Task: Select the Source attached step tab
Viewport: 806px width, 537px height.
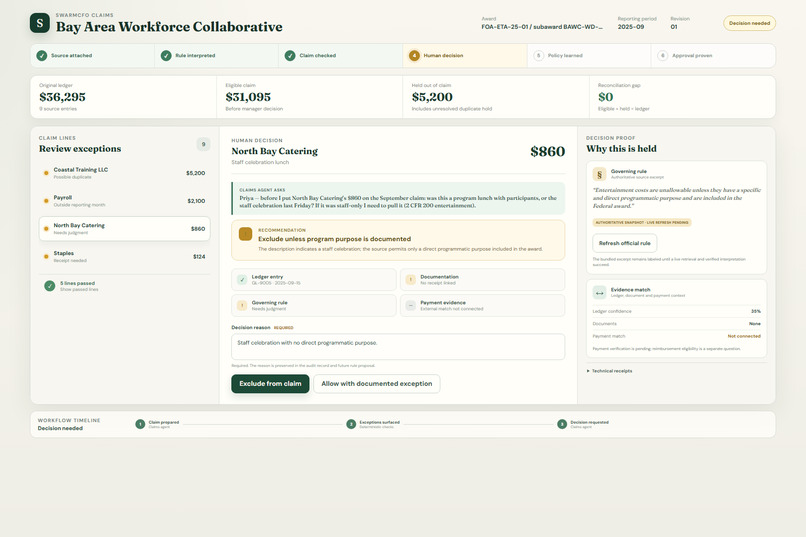Action: (x=93, y=55)
